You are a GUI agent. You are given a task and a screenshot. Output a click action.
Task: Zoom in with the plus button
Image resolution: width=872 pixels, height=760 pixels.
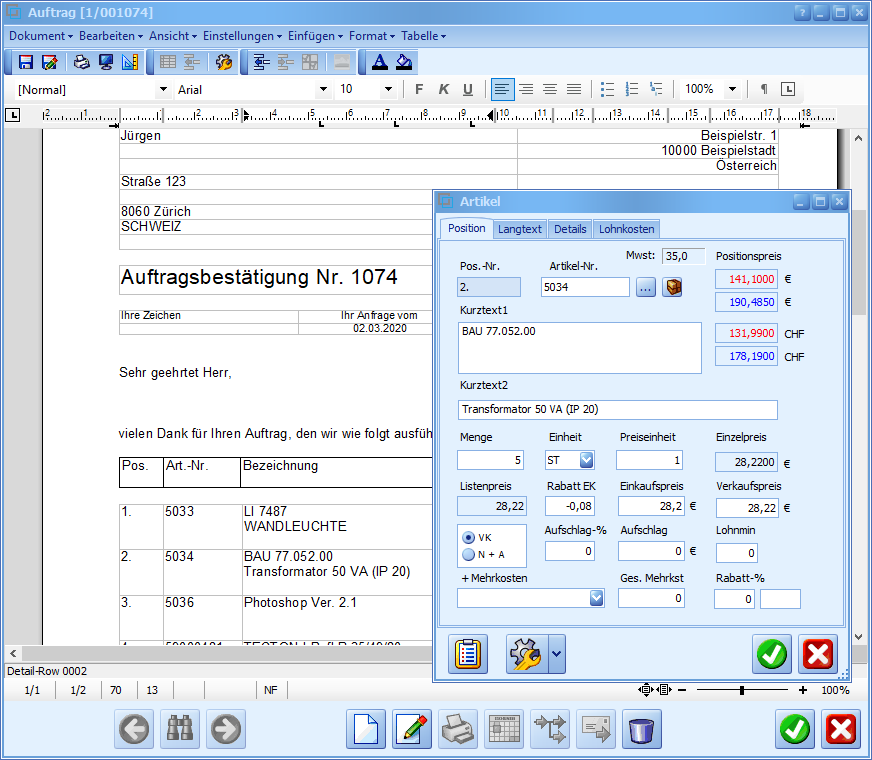click(x=802, y=690)
